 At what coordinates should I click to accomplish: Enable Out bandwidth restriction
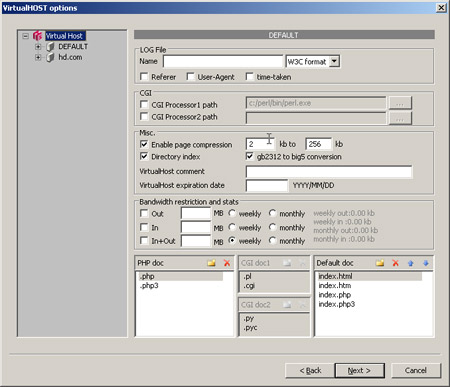coord(144,213)
